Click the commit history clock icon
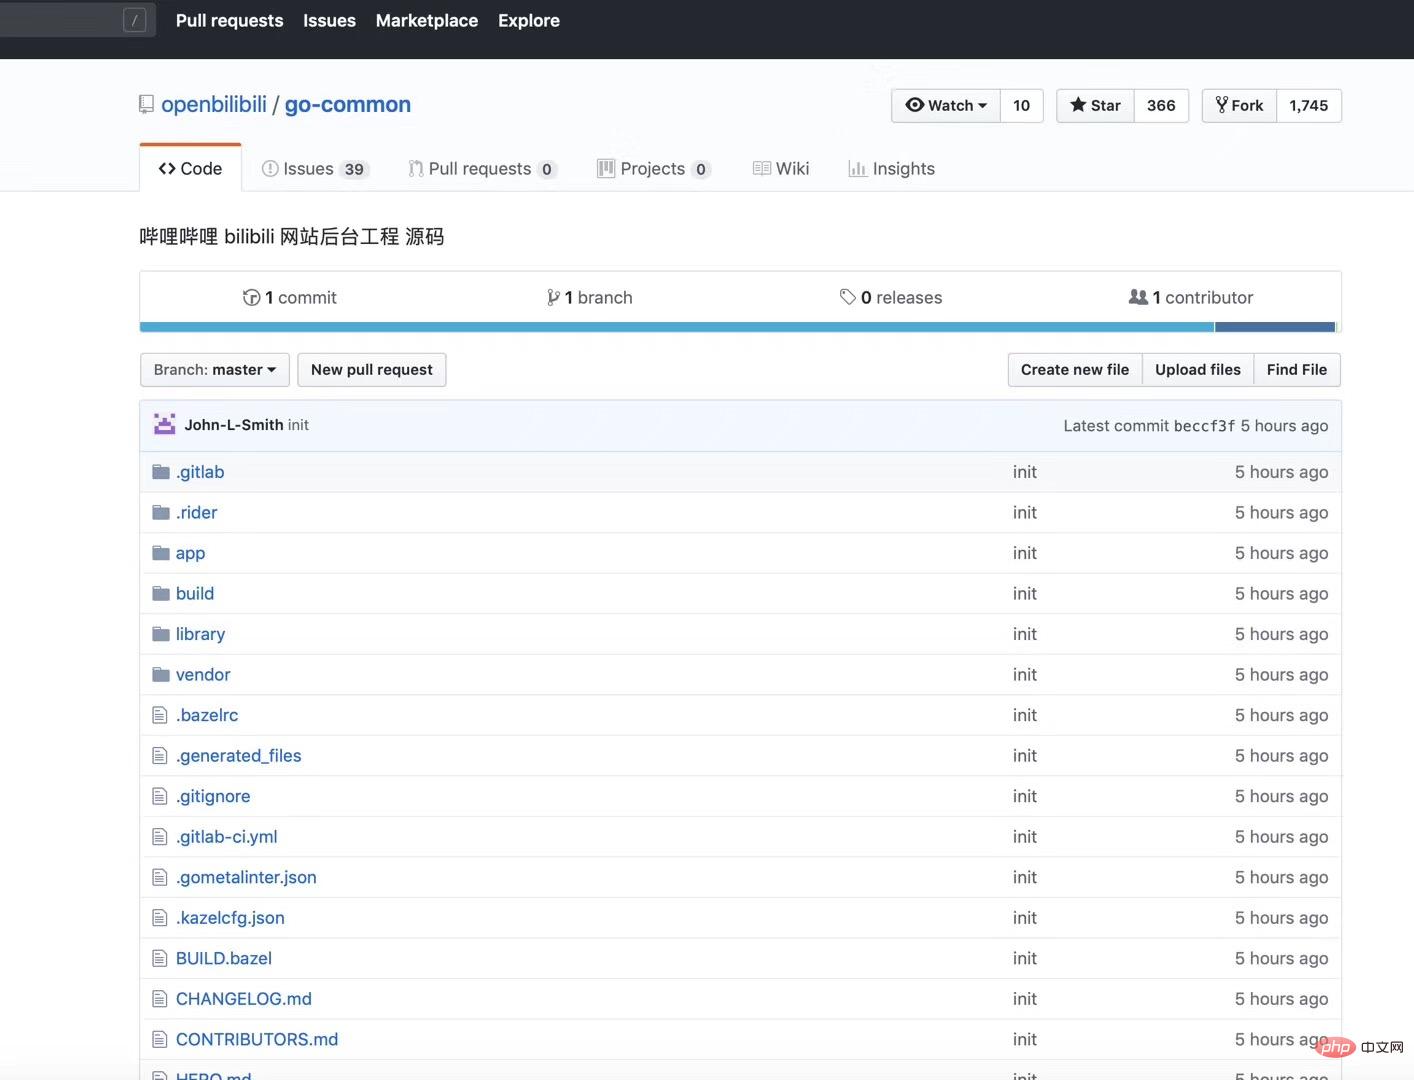Image resolution: width=1414 pixels, height=1080 pixels. point(251,297)
